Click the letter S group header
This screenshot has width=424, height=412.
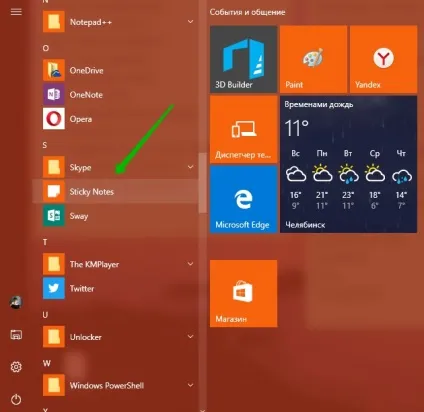coord(45,145)
